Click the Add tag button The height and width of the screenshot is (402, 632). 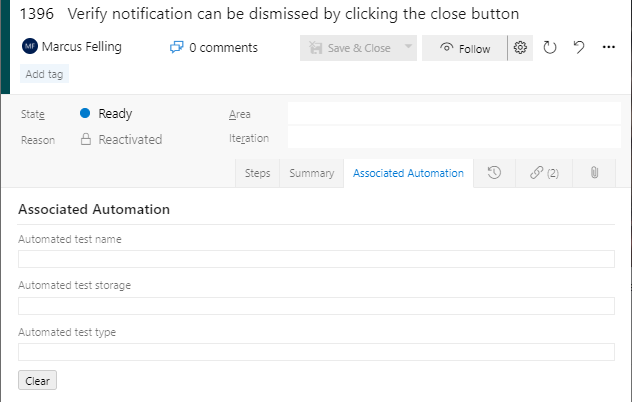pos(46,74)
